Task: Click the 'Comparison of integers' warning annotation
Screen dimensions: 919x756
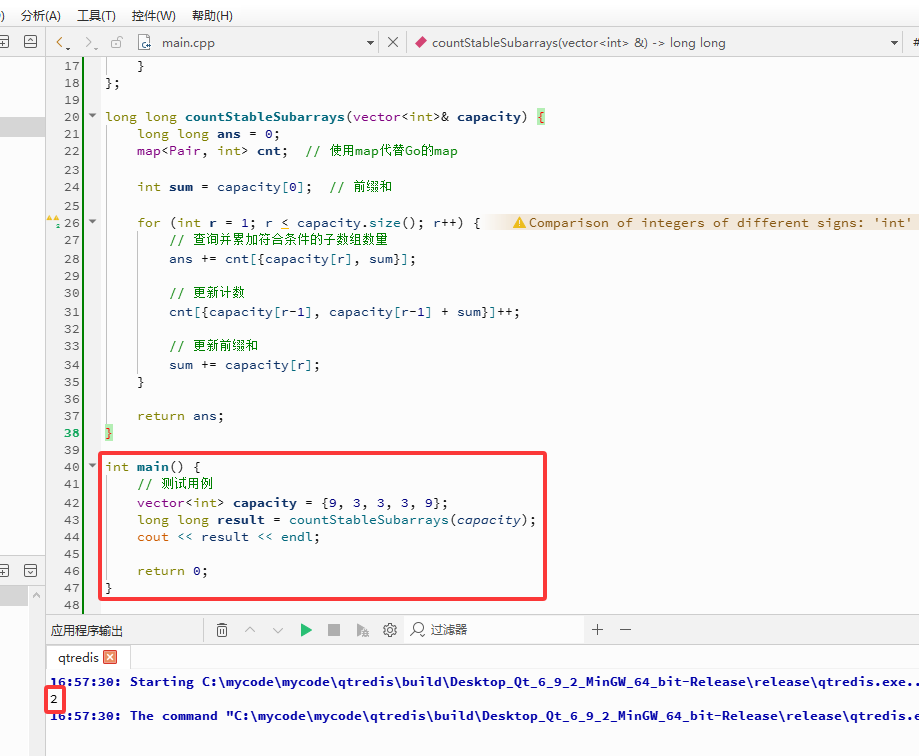Action: coord(720,223)
